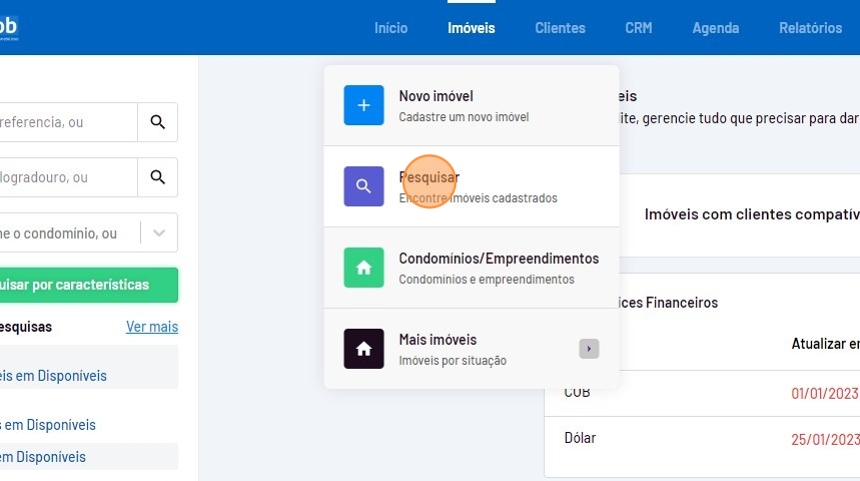Select the Novo imóvel menu entry text
The image size is (860, 481).
point(436,96)
